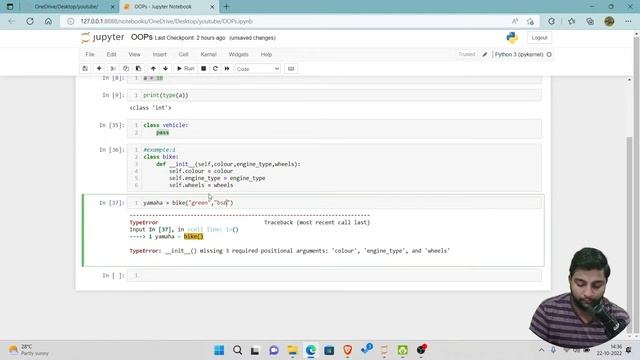Open browser Collections icon
Screen dimensions: 640x360
(590, 21)
